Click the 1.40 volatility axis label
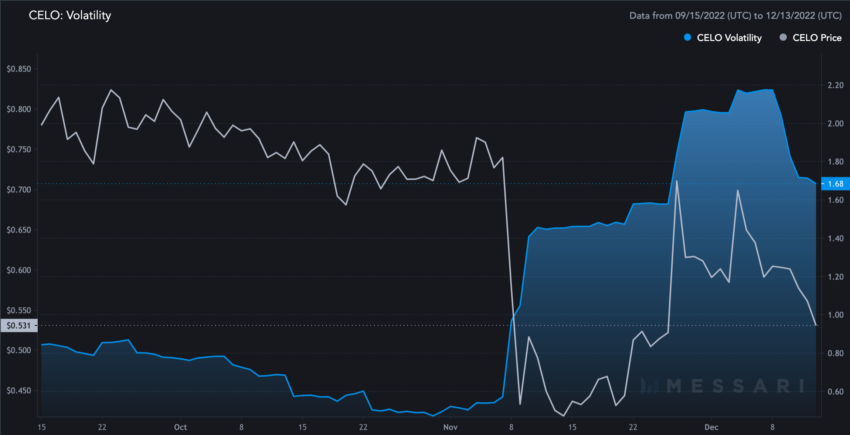The image size is (850, 435). tap(834, 239)
